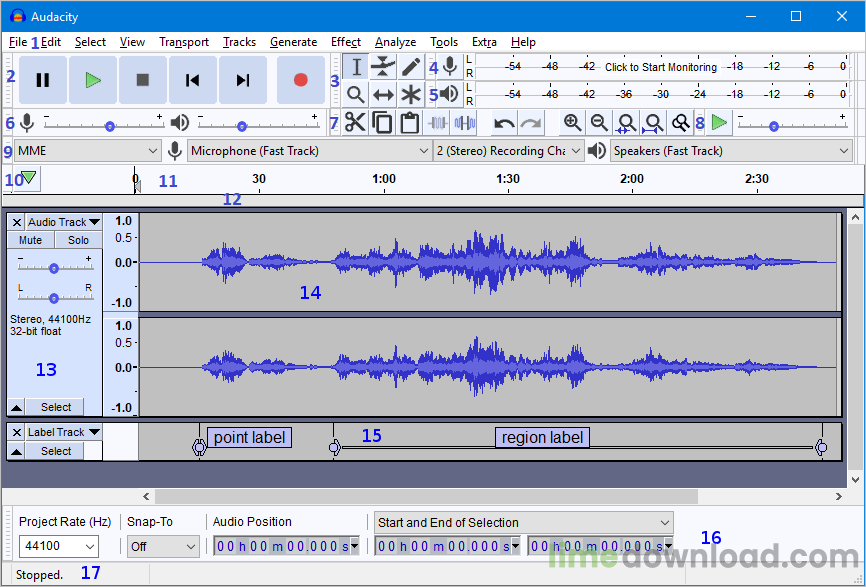Click the Undo arrow icon
Screen dimensions: 866x587
pos(504,123)
